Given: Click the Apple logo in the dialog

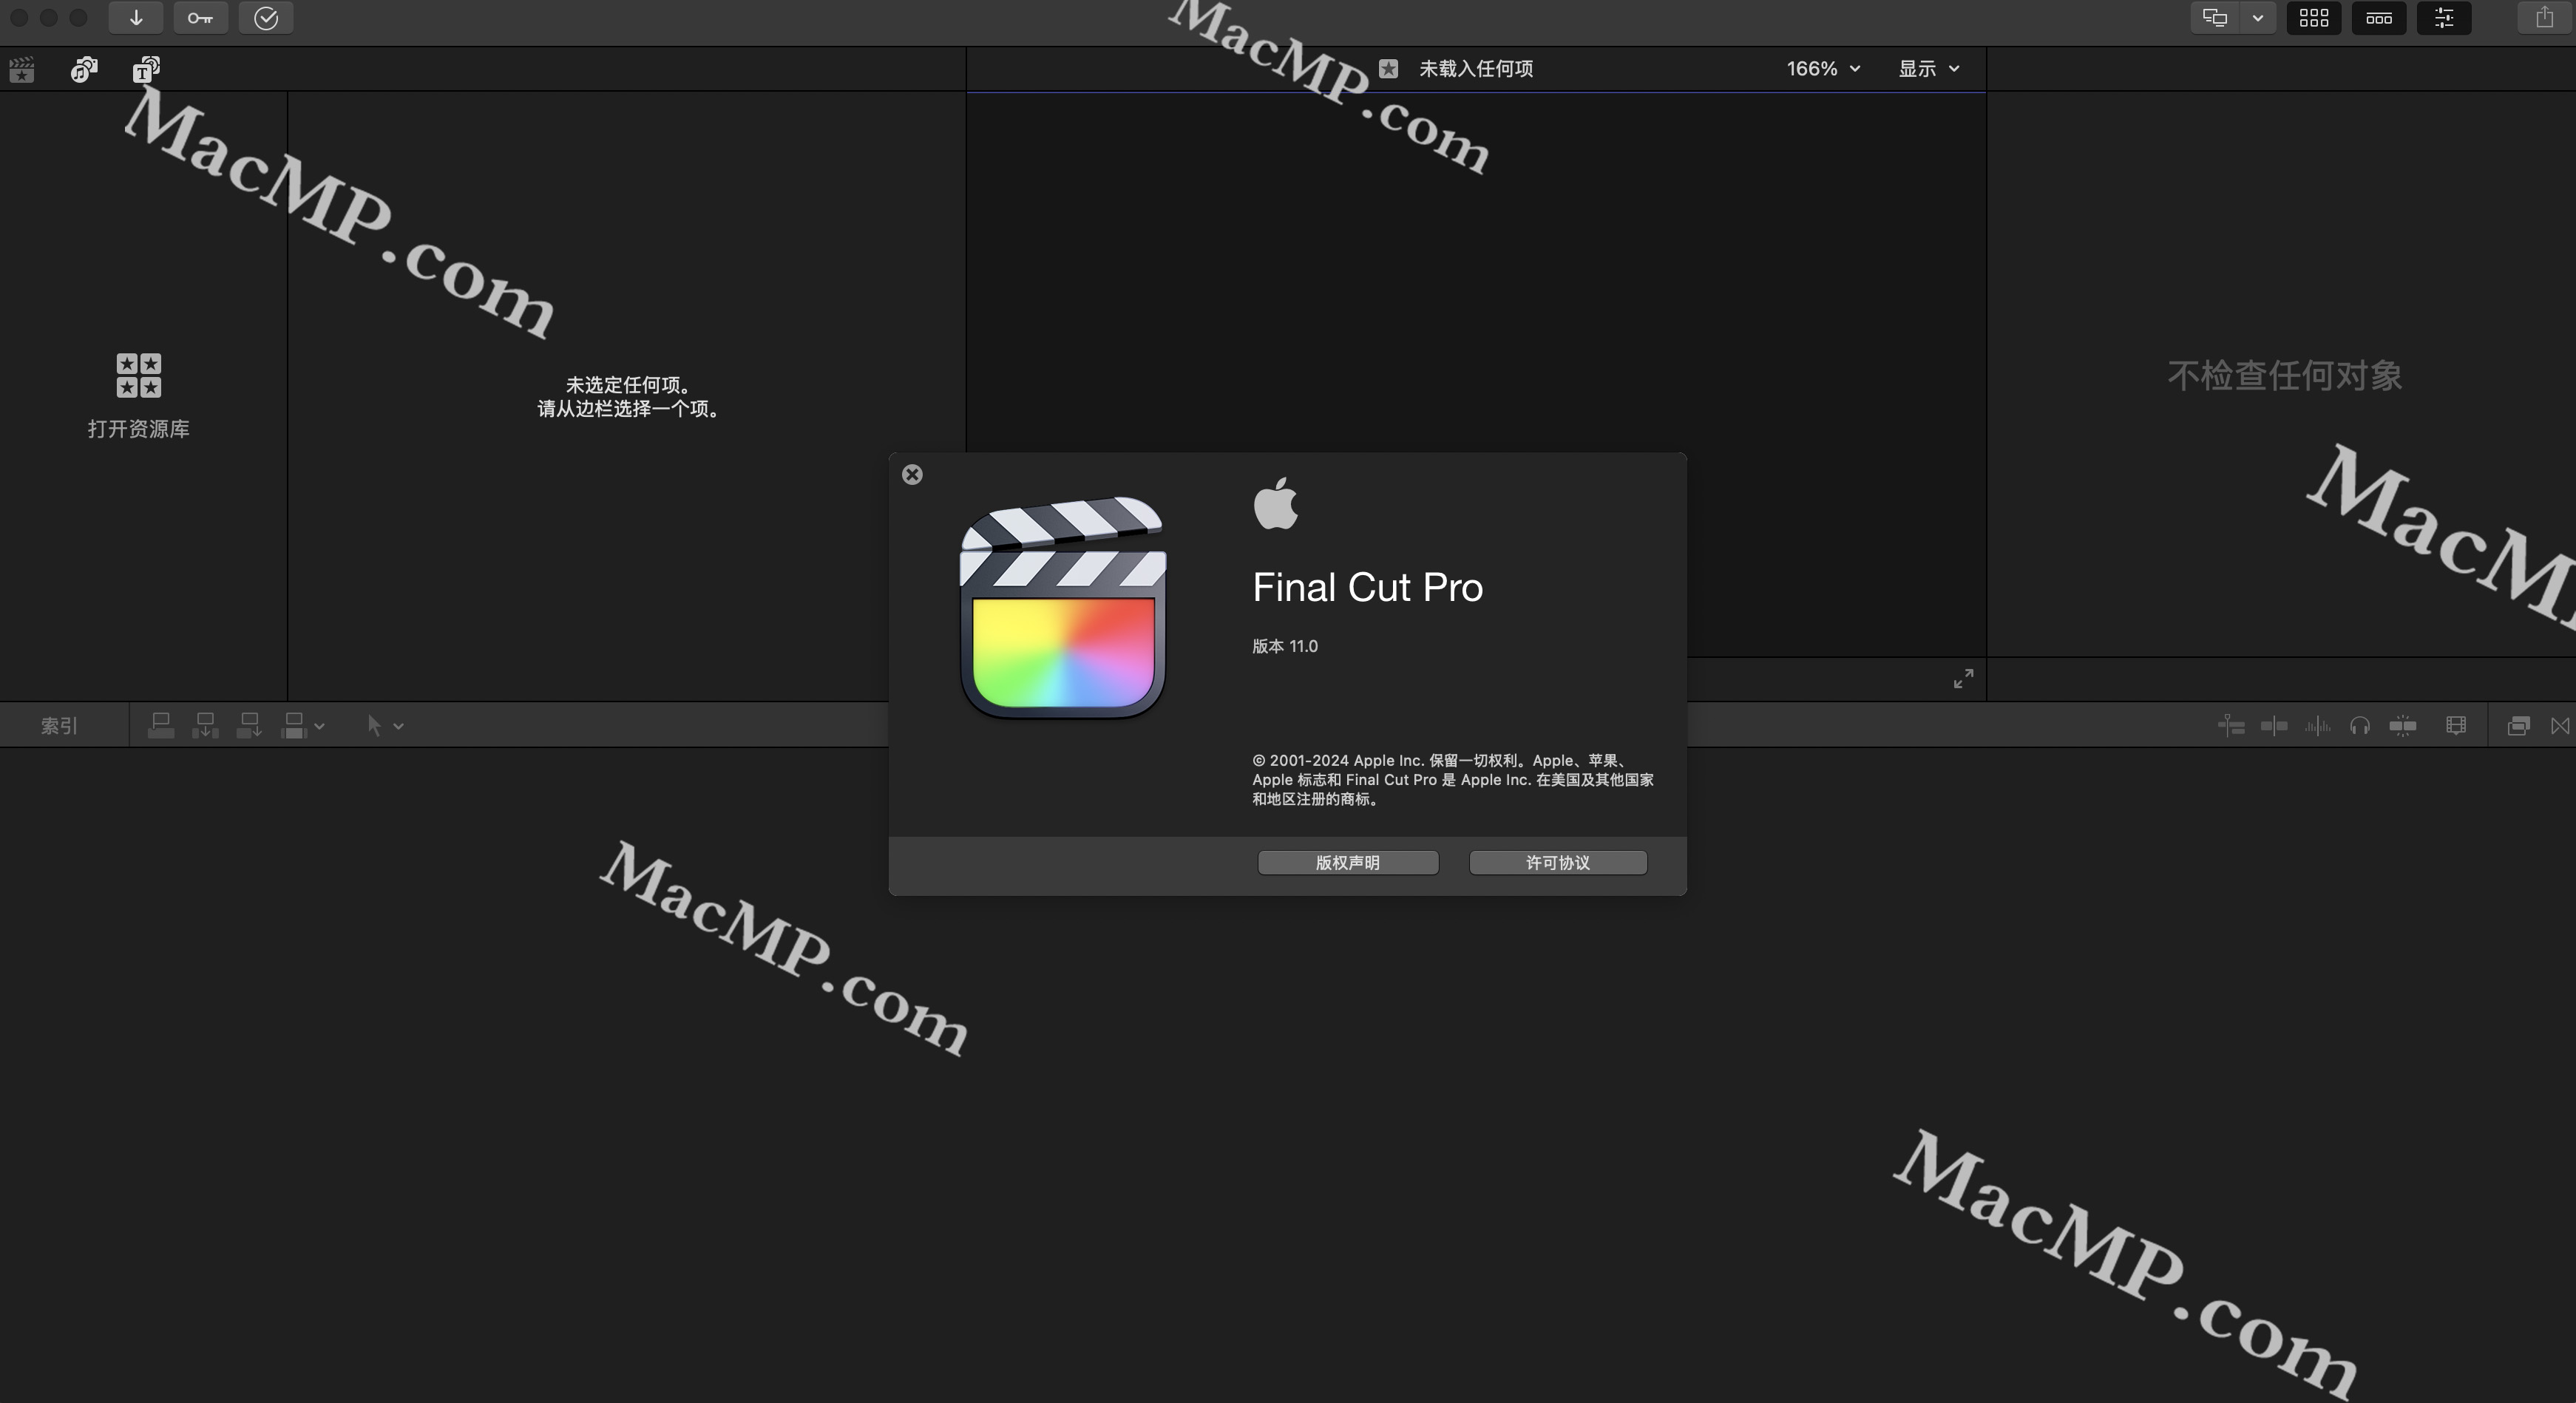Looking at the screenshot, I should (x=1276, y=503).
